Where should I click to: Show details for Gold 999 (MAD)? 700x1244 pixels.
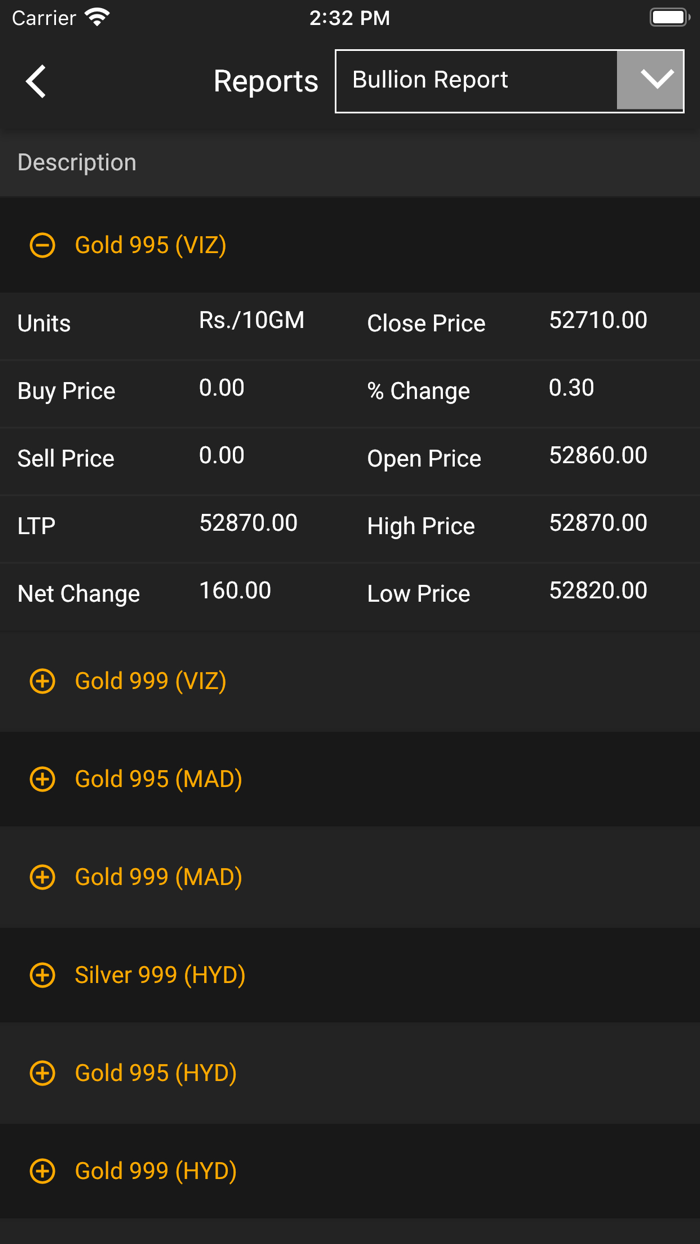click(158, 877)
